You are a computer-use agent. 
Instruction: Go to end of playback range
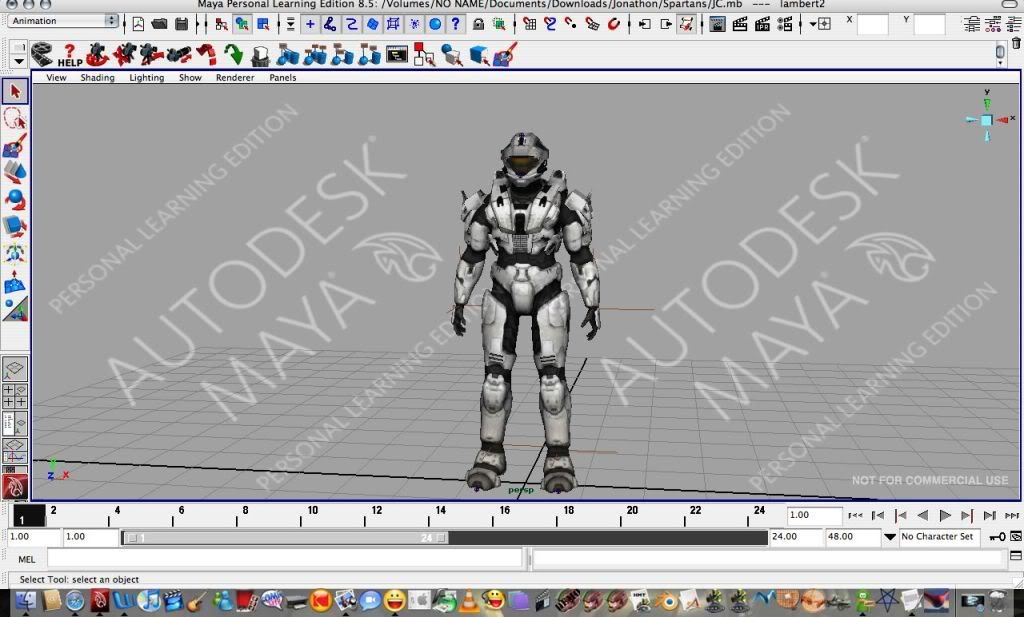(1012, 516)
